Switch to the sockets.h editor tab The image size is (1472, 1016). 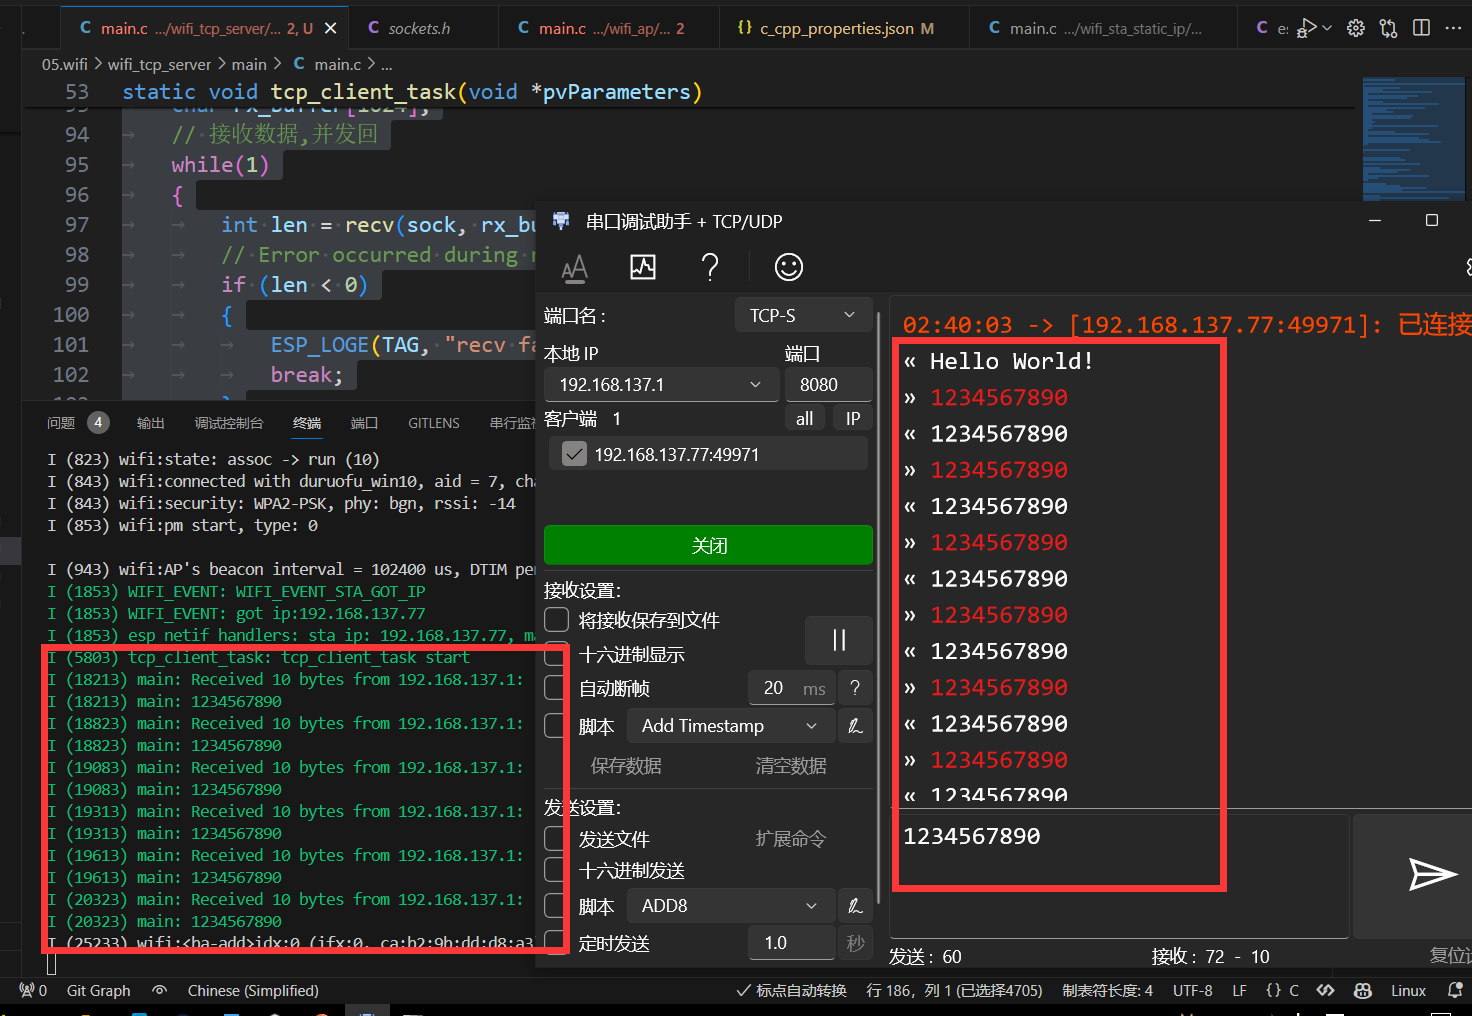click(x=419, y=28)
